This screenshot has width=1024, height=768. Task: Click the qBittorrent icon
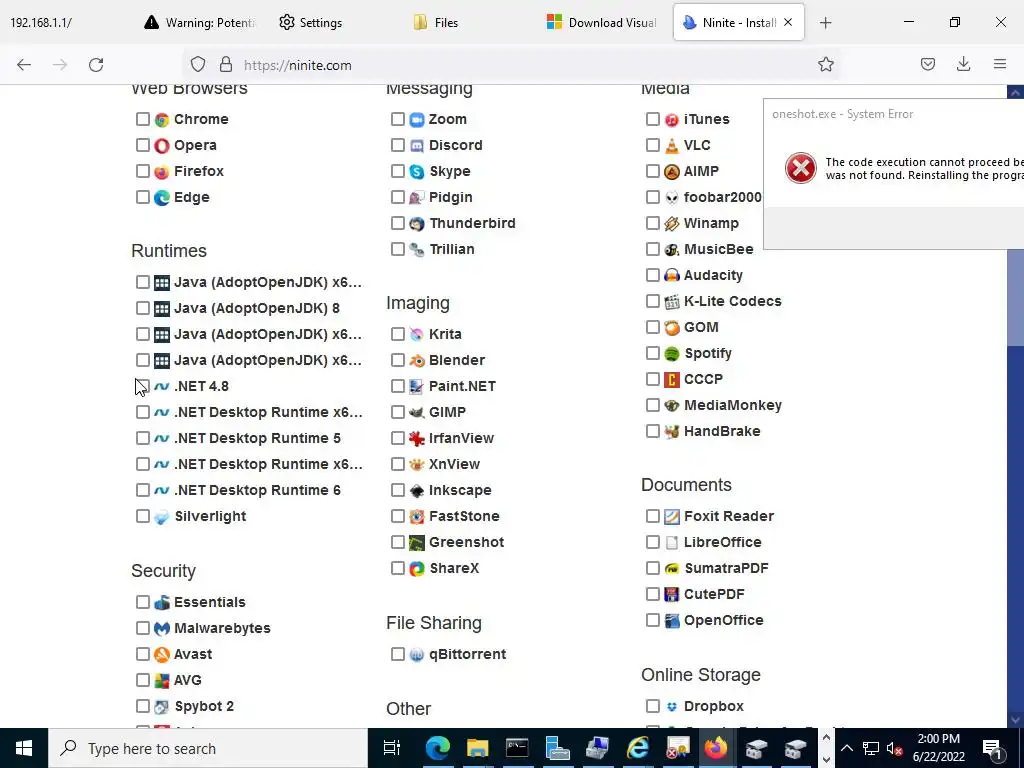tap(417, 654)
